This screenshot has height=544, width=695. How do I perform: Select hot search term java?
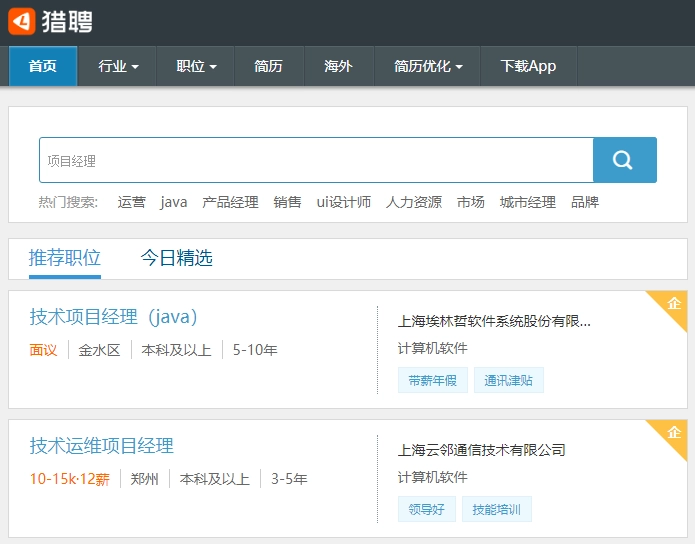point(173,202)
